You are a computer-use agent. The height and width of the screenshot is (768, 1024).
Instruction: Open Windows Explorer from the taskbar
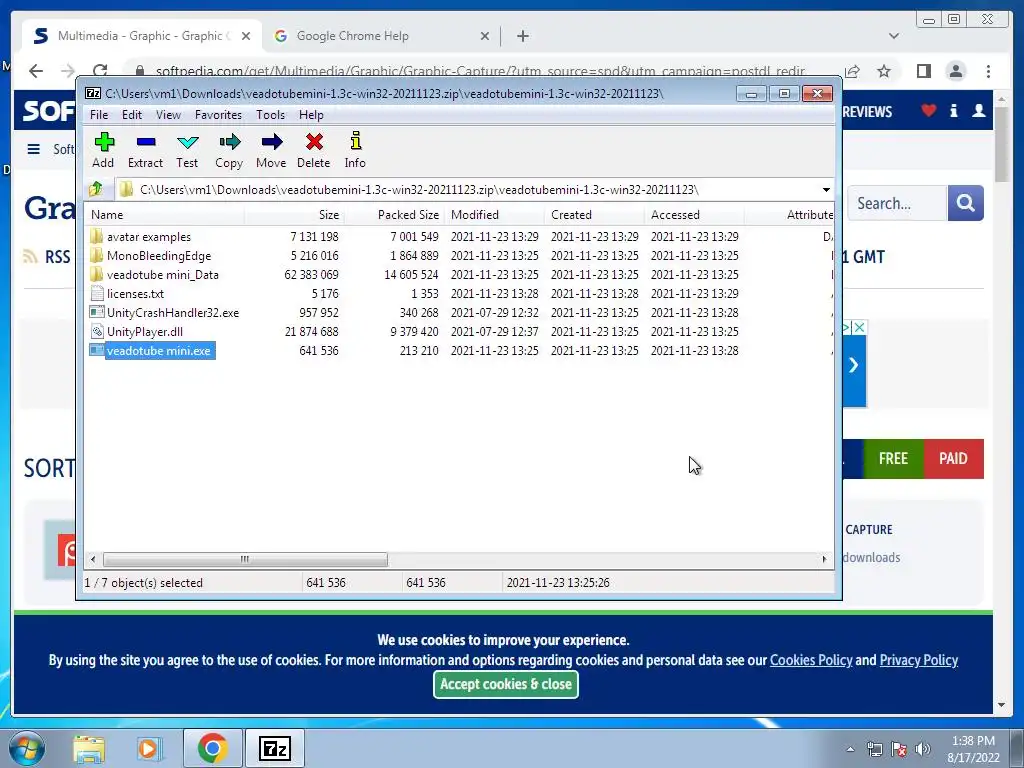click(x=89, y=748)
